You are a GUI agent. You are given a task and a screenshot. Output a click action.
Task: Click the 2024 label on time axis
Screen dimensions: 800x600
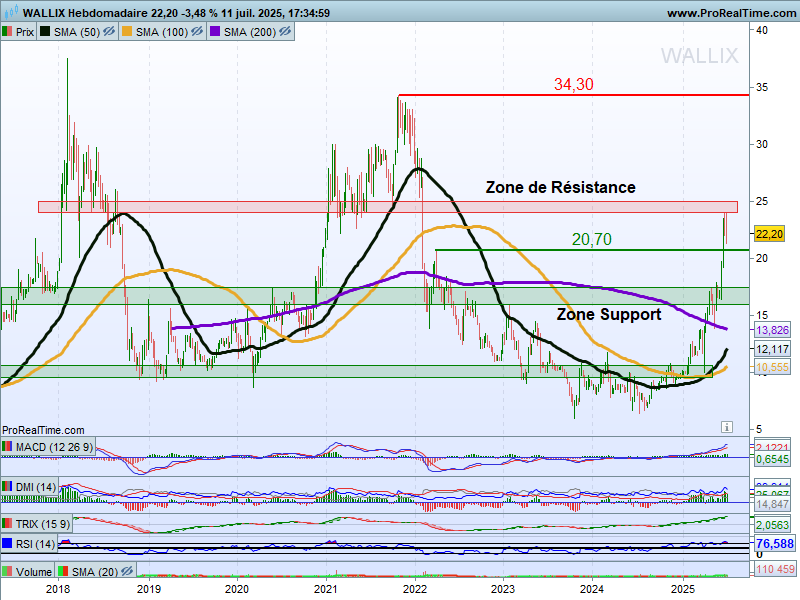pyautogui.click(x=592, y=589)
